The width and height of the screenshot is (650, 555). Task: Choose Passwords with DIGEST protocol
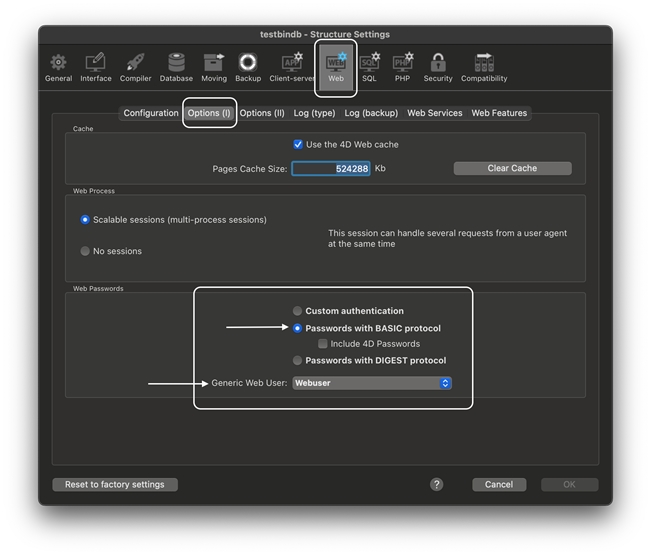298,361
